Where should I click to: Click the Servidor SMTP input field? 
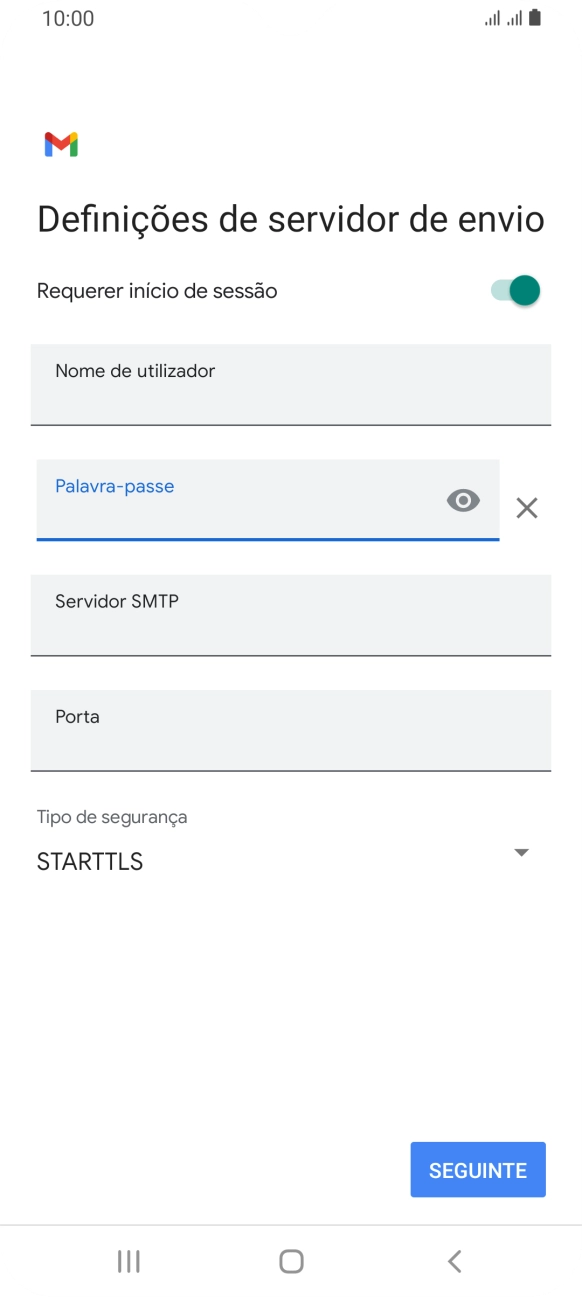click(x=290, y=615)
